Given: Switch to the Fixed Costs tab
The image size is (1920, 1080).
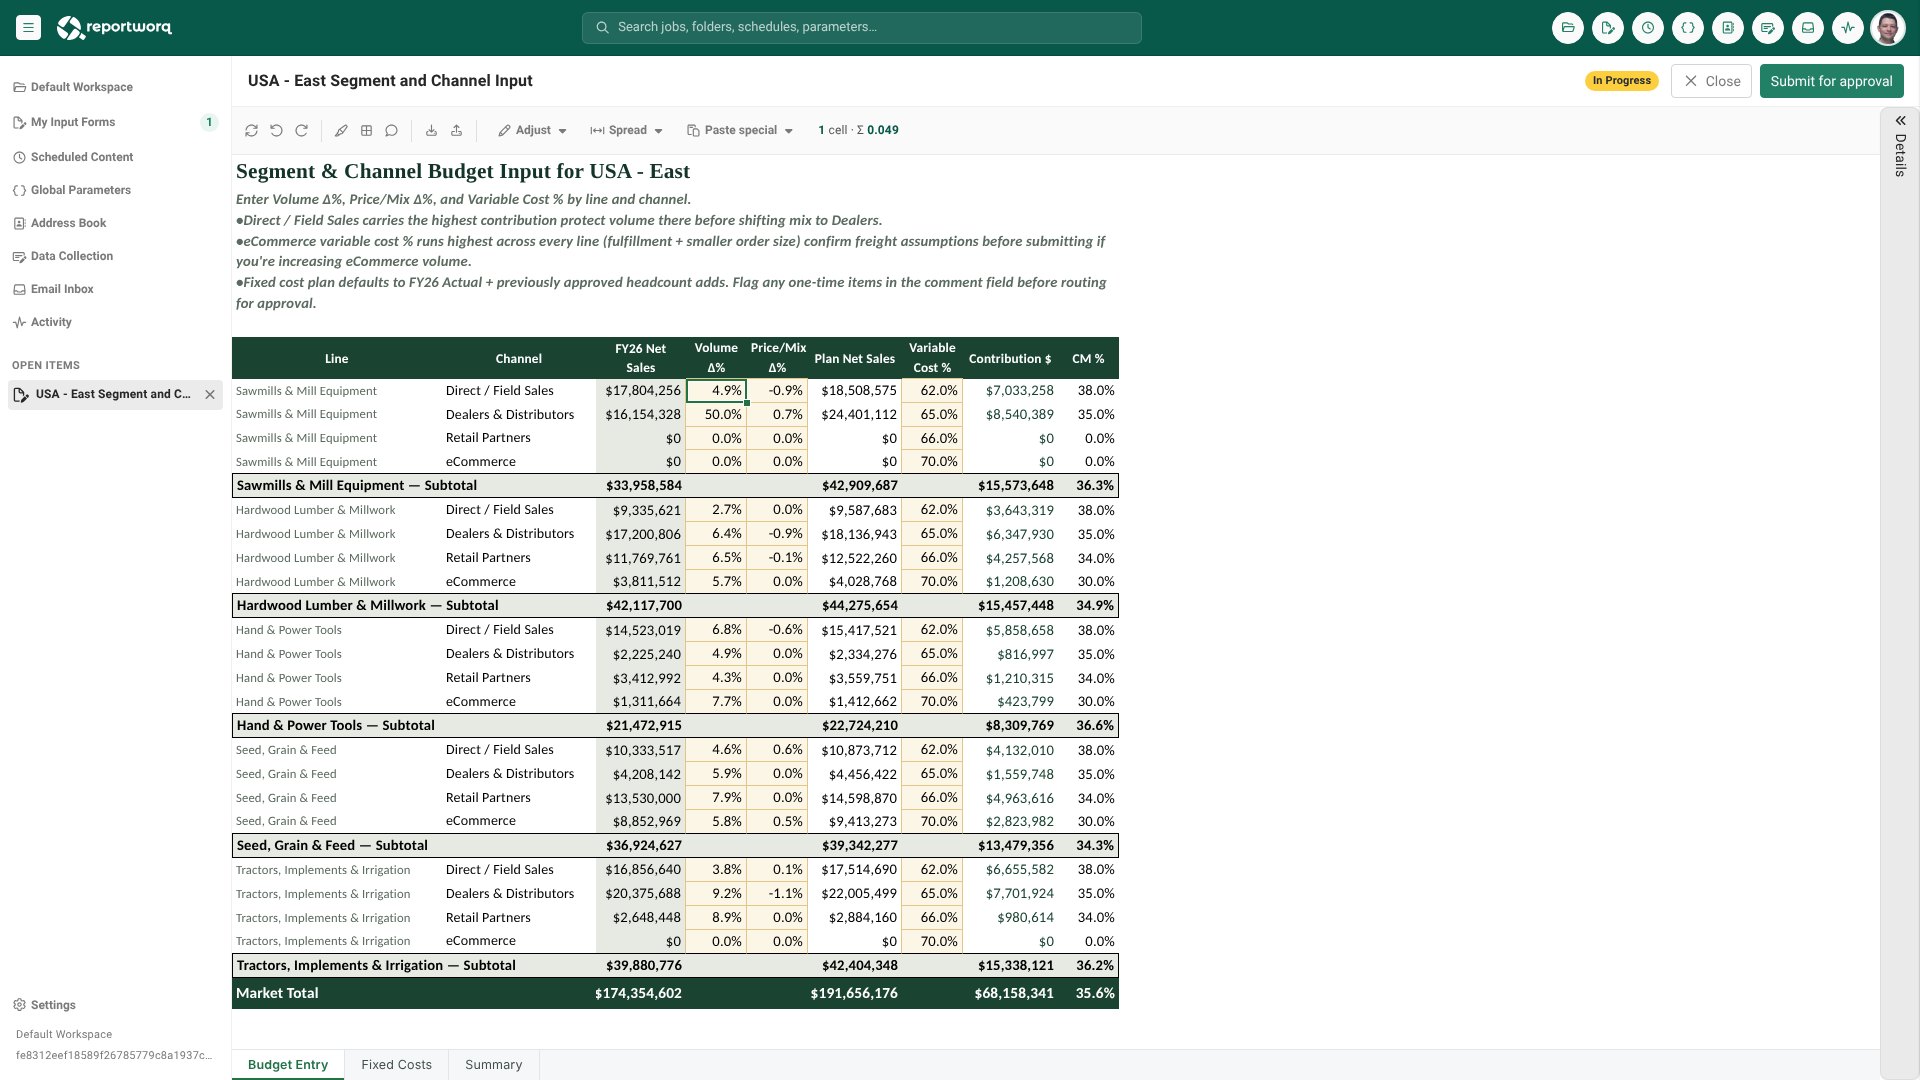Looking at the screenshot, I should [396, 1065].
